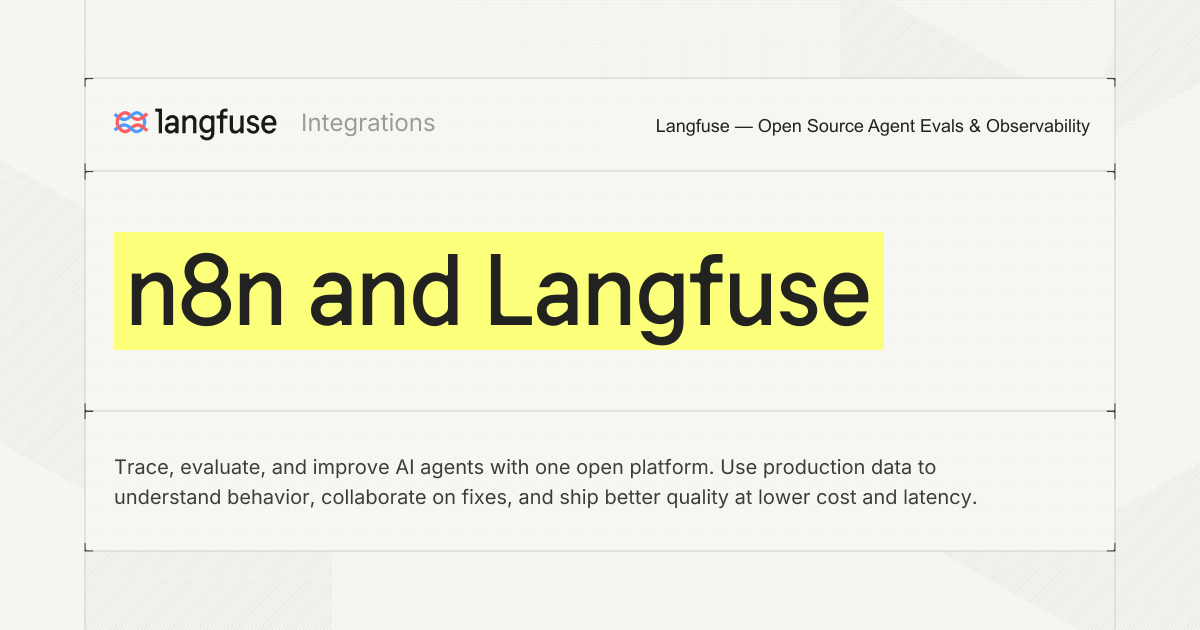Click the "langfuse" wordmark text
Viewport: 1200px width, 630px height.
click(217, 123)
